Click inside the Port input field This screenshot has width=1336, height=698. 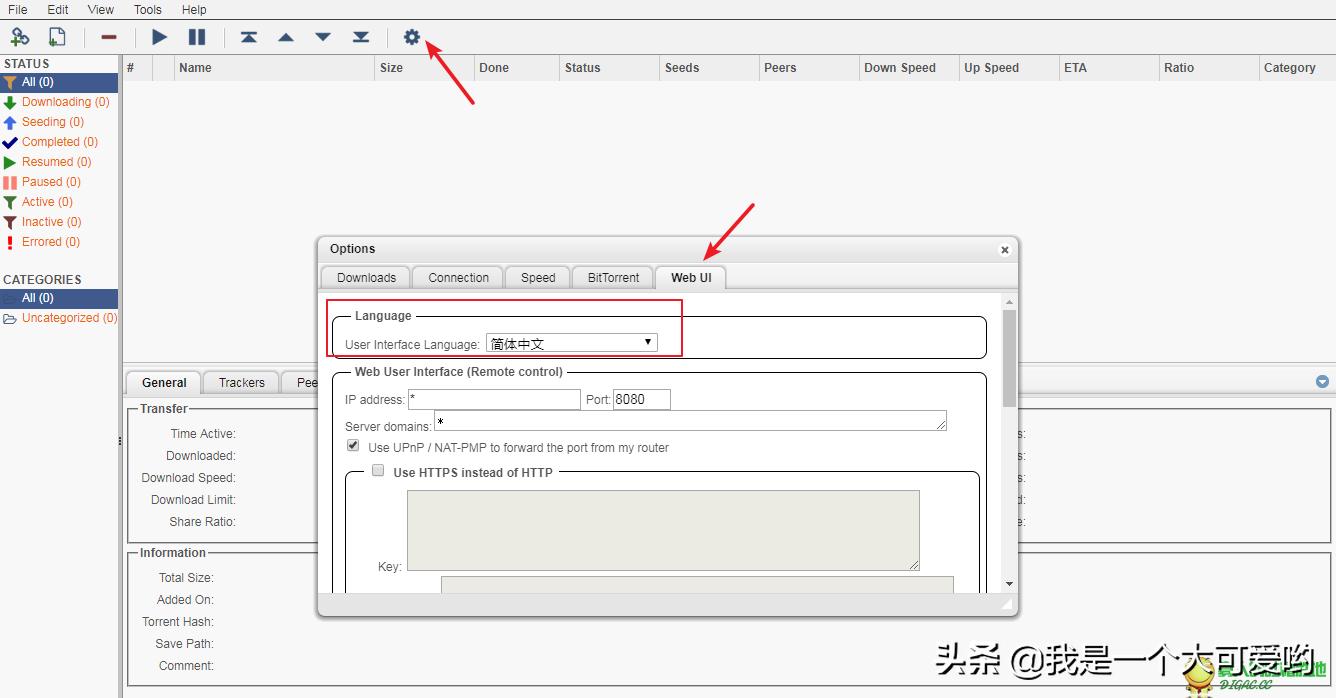pos(640,399)
